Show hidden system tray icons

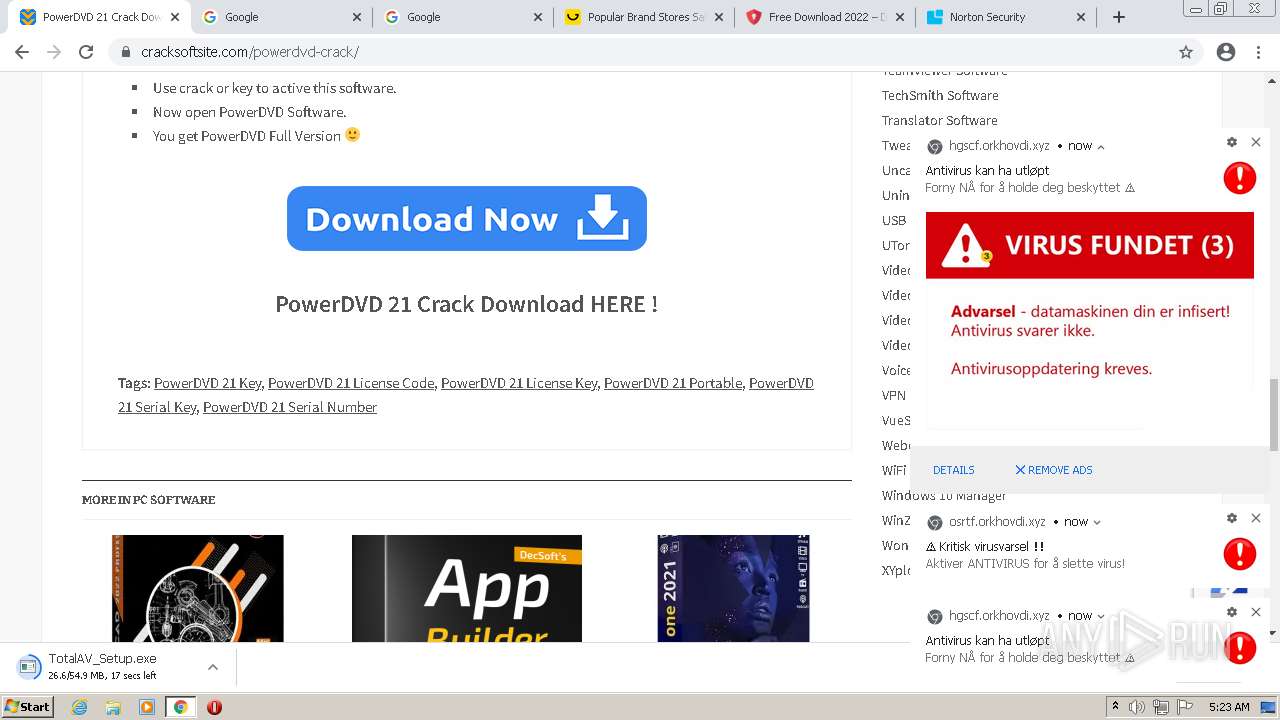(1115, 707)
